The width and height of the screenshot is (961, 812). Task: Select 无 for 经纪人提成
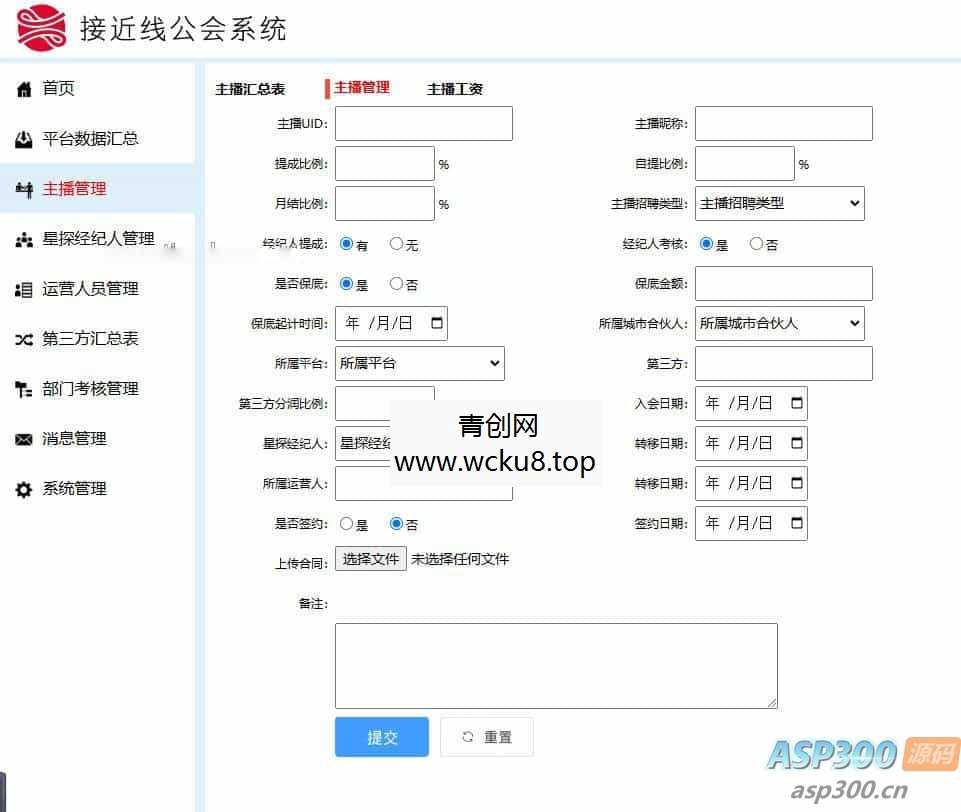pyautogui.click(x=393, y=243)
